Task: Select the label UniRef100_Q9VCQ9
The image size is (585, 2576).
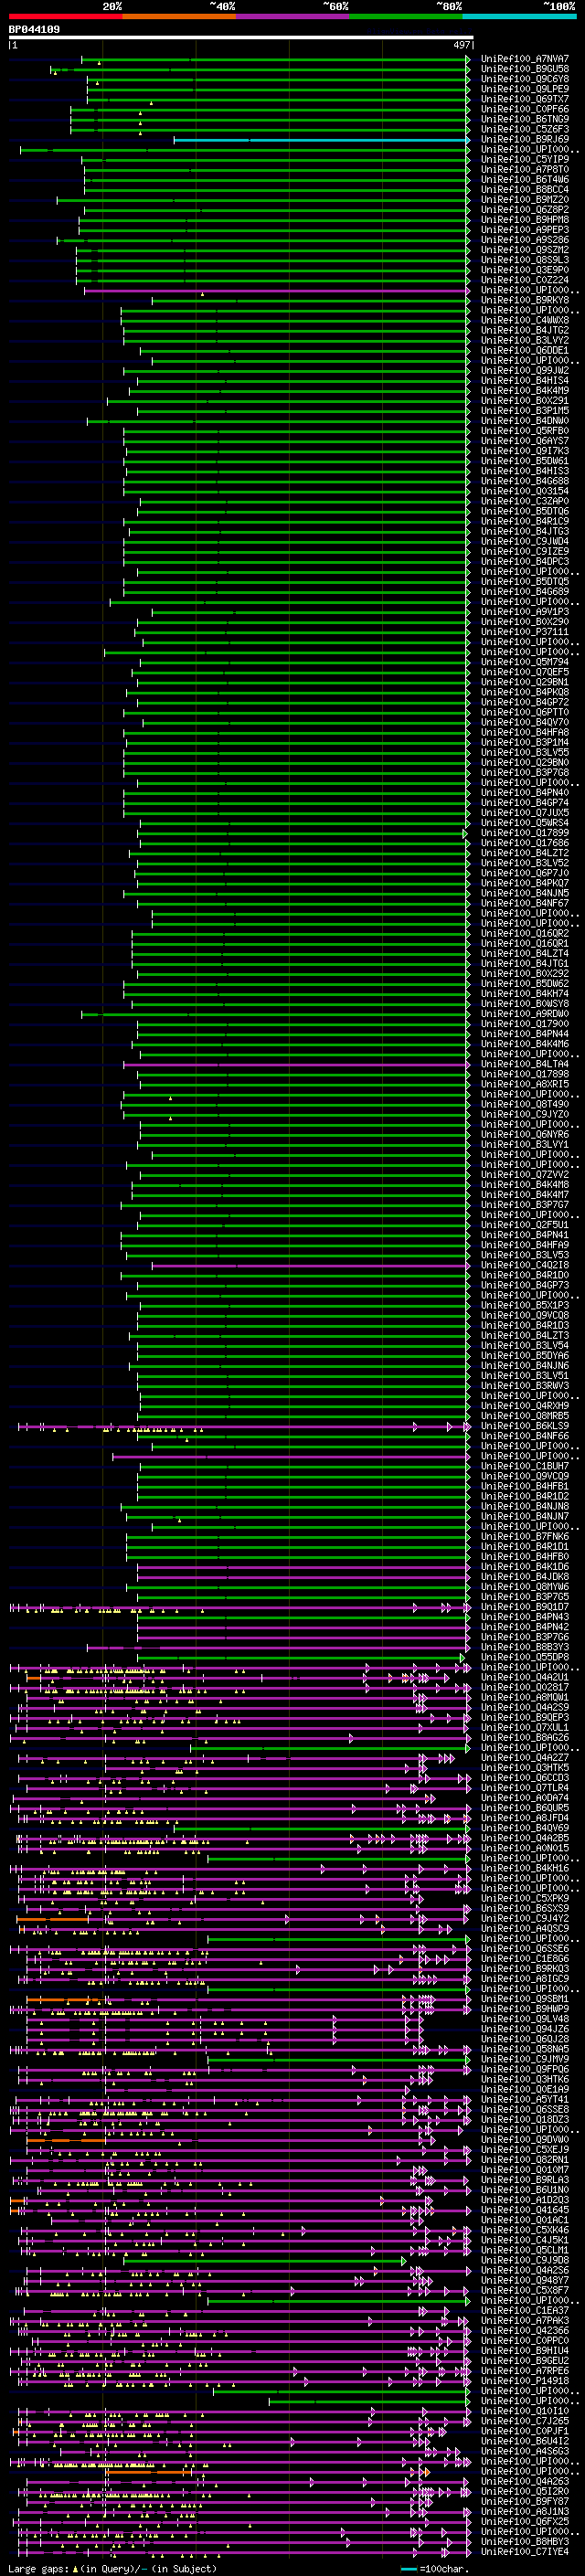Action: 525,1476
